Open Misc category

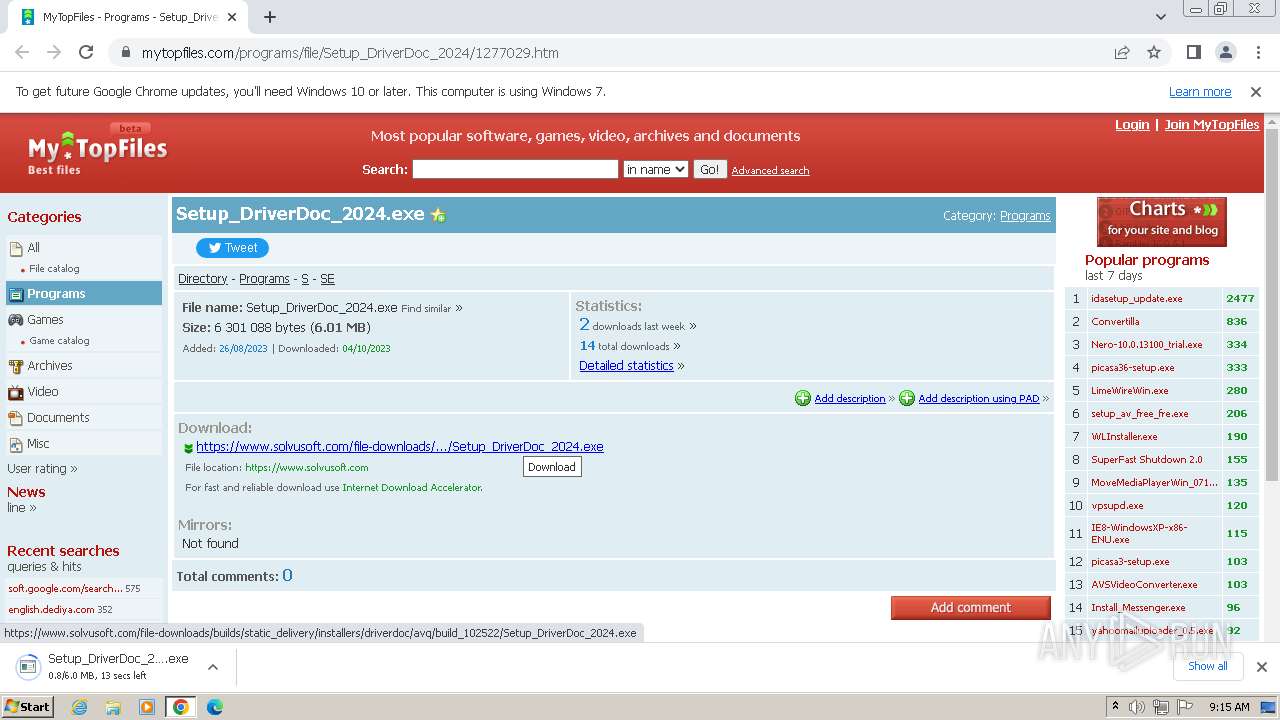pos(38,444)
